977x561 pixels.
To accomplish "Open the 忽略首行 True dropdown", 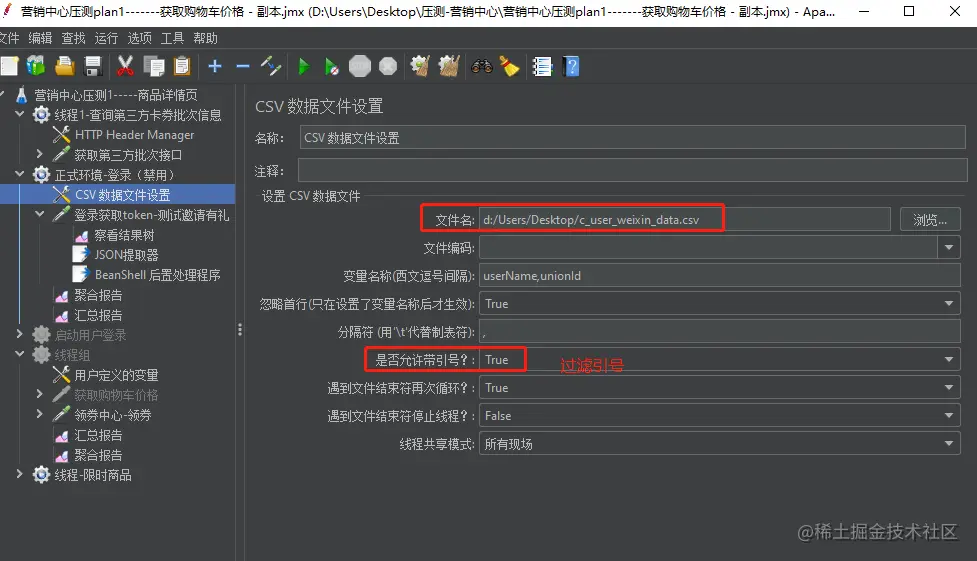I will 720,304.
